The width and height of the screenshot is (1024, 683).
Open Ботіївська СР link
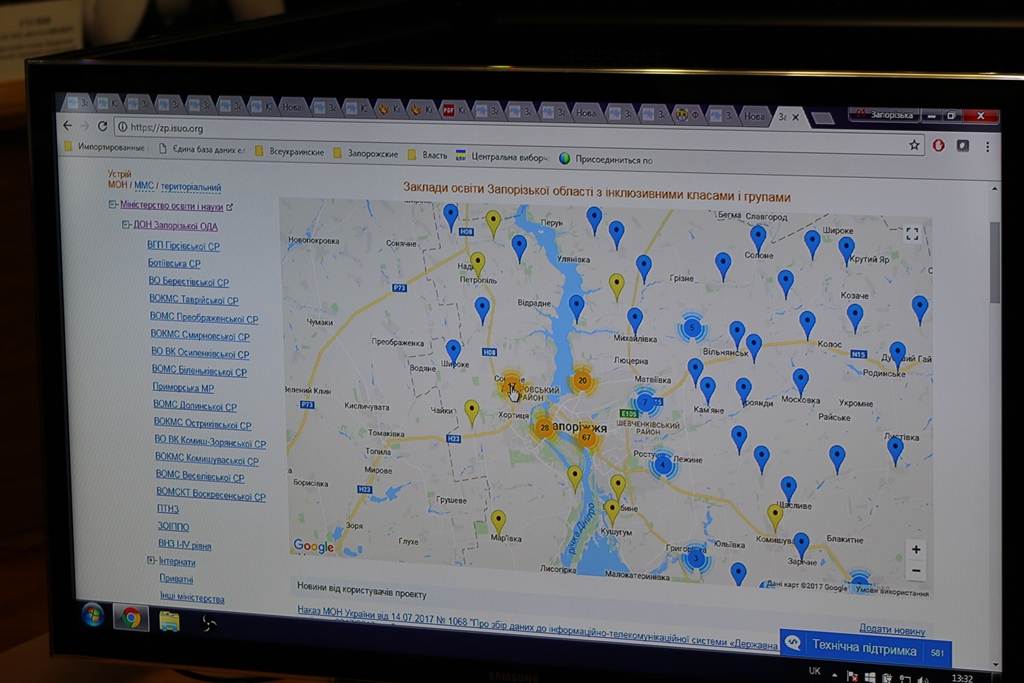[174, 263]
